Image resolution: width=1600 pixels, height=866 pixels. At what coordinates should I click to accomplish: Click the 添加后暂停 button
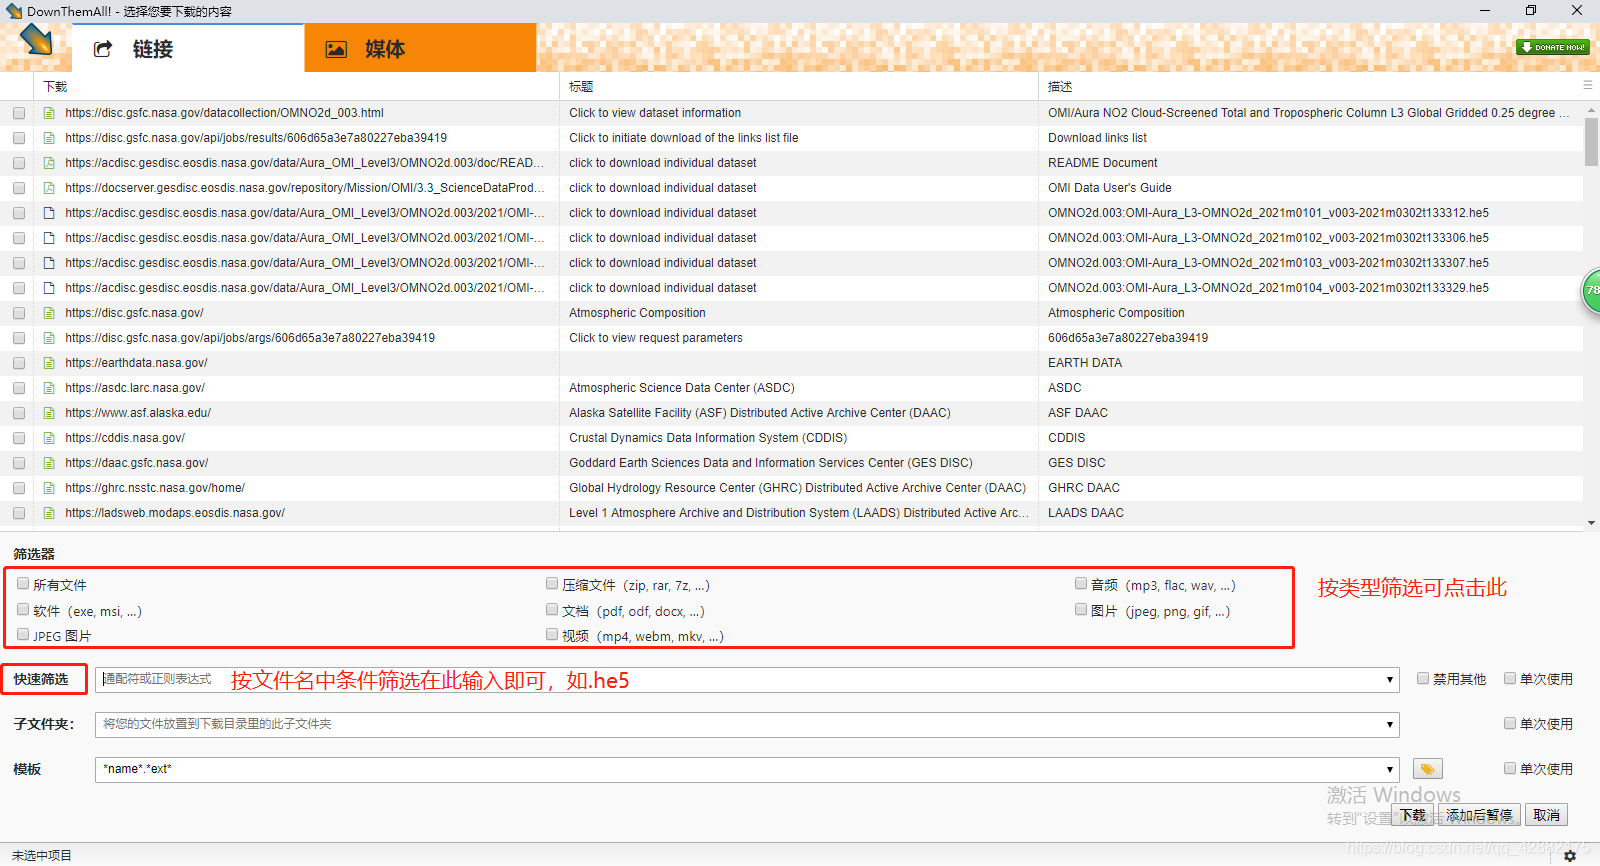point(1479,815)
